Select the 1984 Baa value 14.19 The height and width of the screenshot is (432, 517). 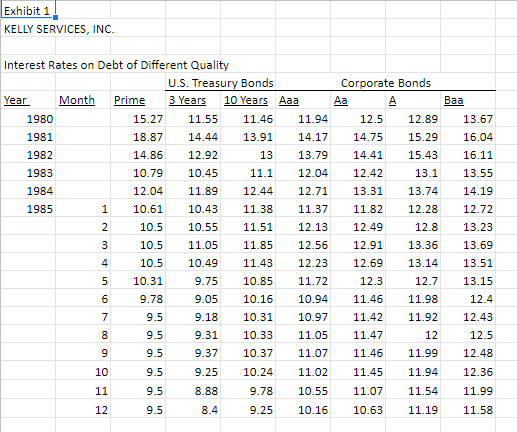[468, 191]
